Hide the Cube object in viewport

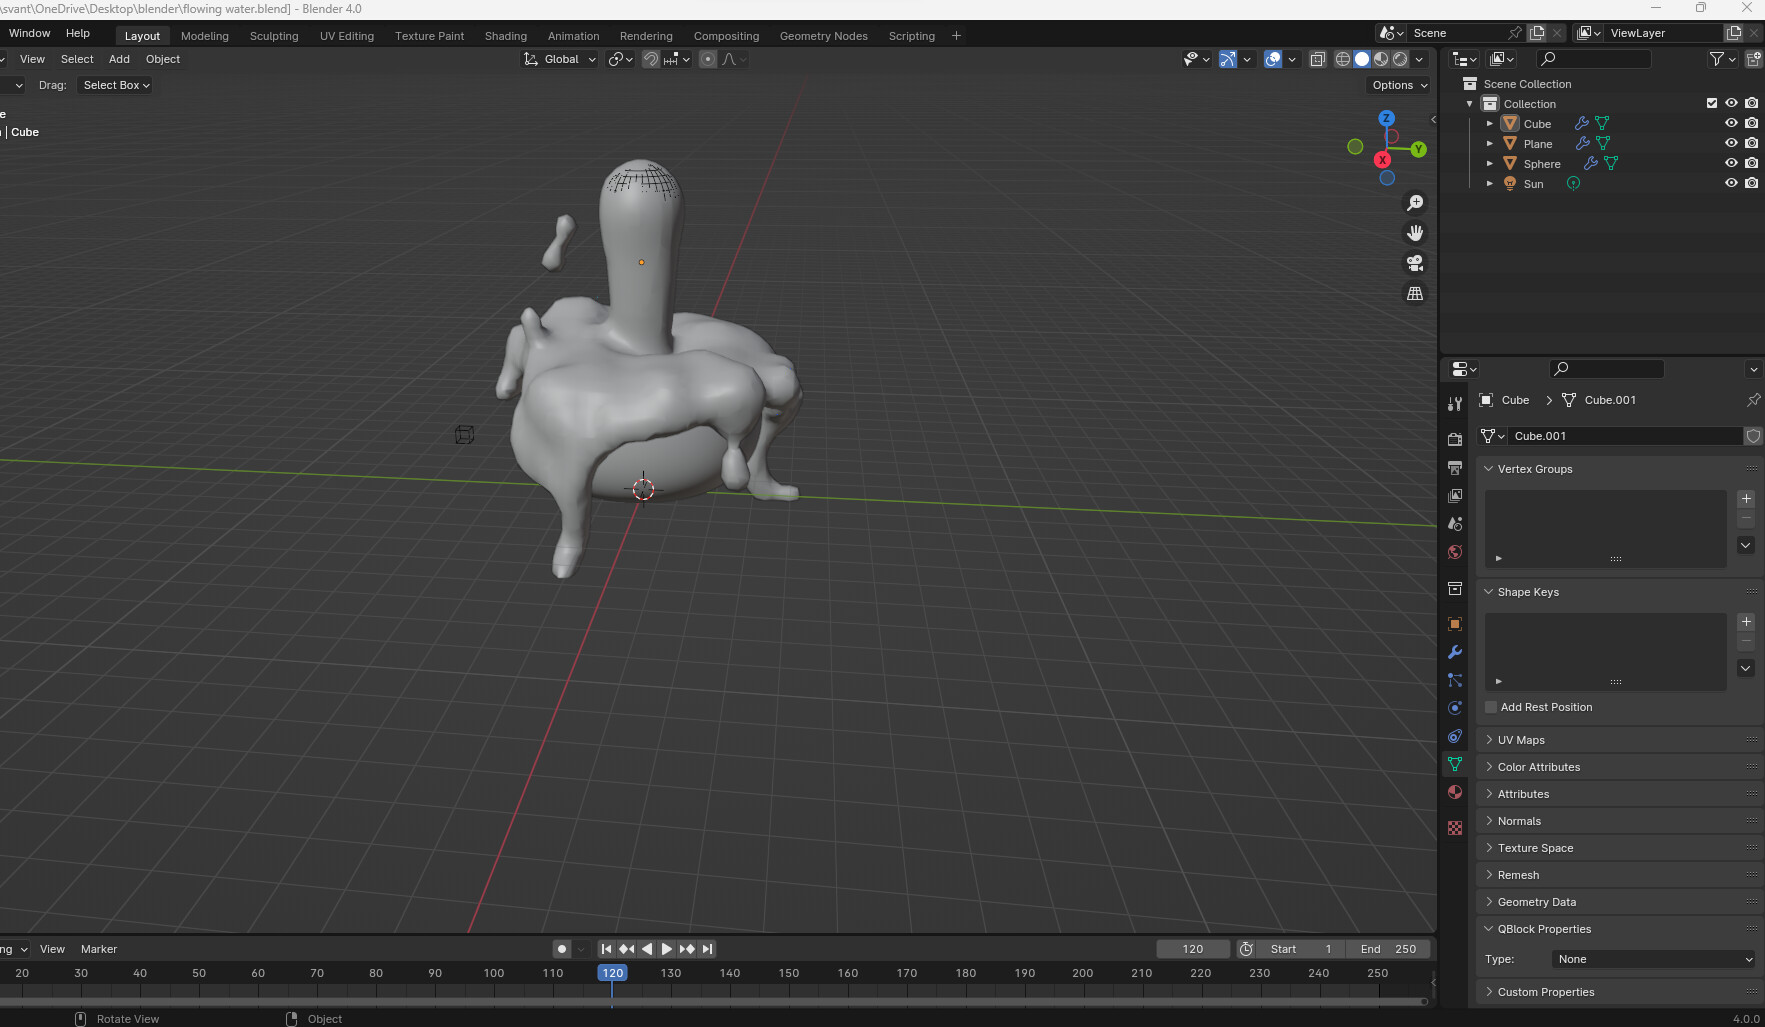pyautogui.click(x=1731, y=123)
